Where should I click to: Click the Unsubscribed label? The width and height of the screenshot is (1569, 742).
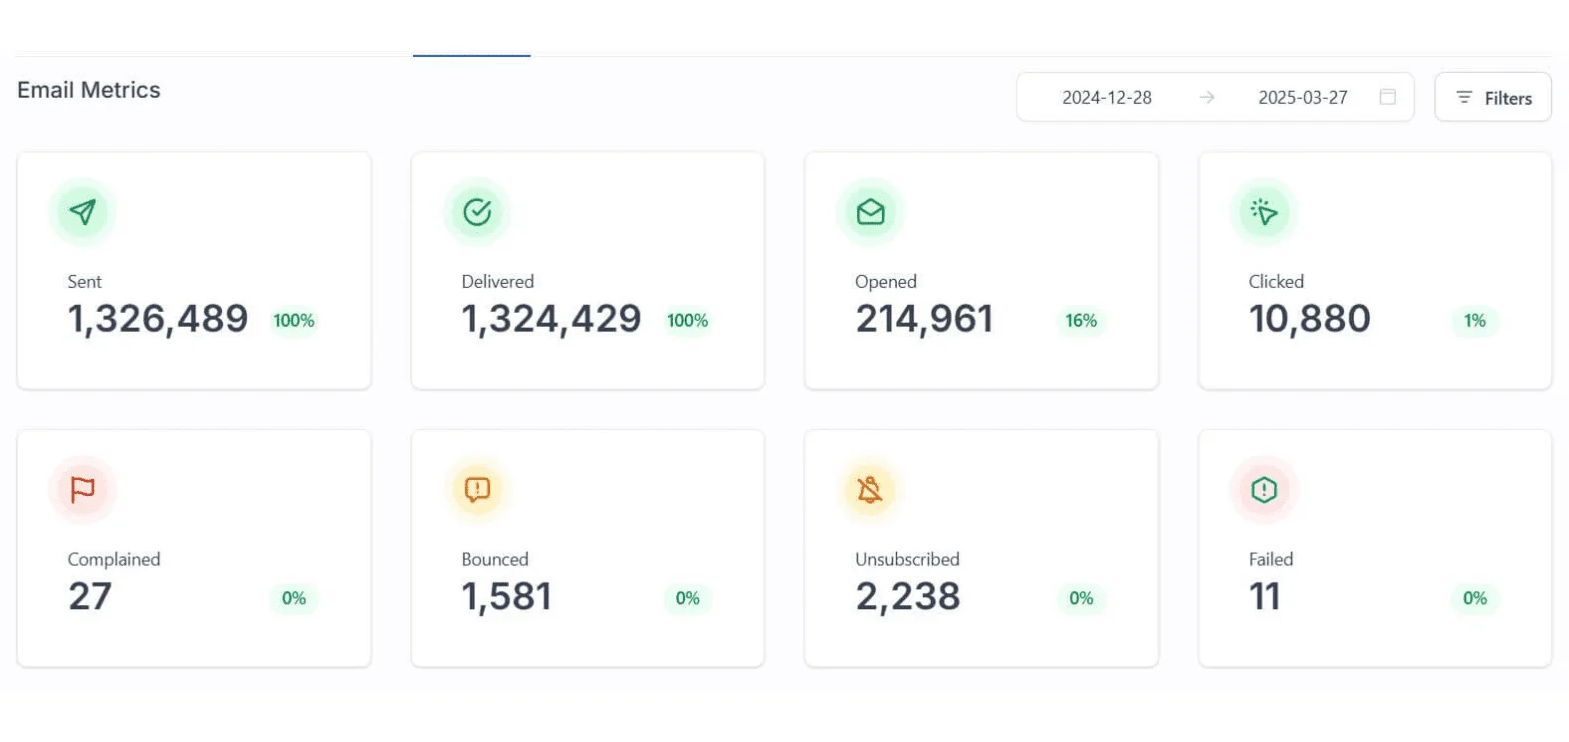(907, 559)
